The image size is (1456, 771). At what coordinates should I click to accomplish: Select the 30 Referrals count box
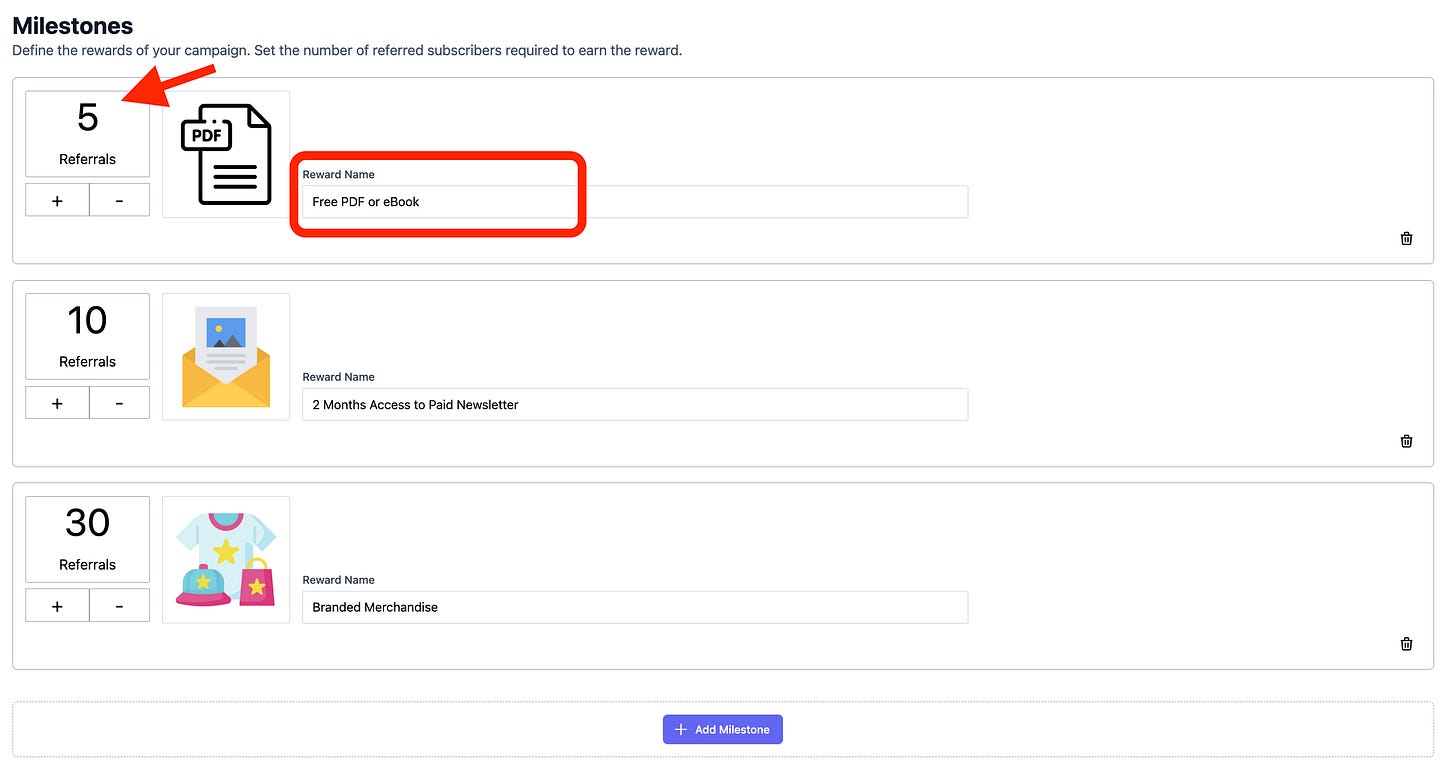click(x=87, y=539)
